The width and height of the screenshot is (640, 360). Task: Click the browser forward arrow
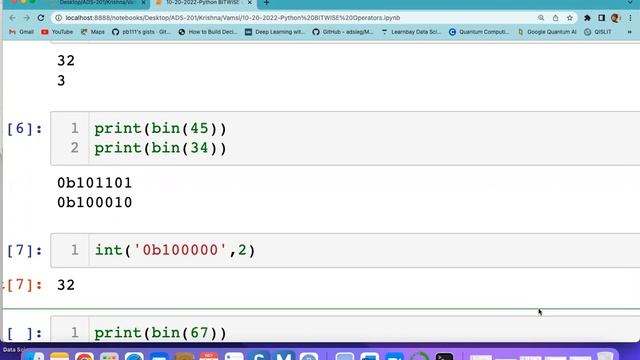pyautogui.click(x=27, y=18)
